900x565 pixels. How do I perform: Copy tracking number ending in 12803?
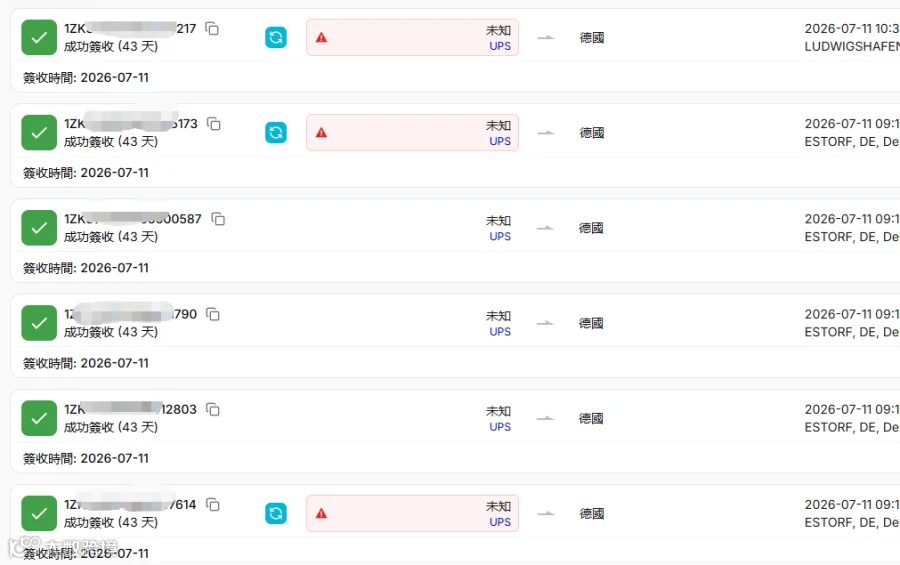(213, 410)
